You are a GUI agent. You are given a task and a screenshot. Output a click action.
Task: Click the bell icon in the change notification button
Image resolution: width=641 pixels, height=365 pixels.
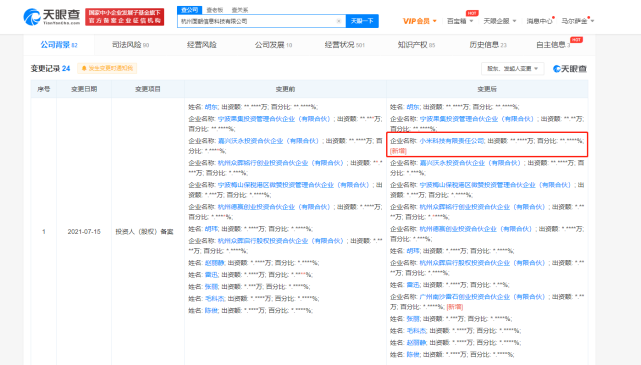tap(84, 68)
